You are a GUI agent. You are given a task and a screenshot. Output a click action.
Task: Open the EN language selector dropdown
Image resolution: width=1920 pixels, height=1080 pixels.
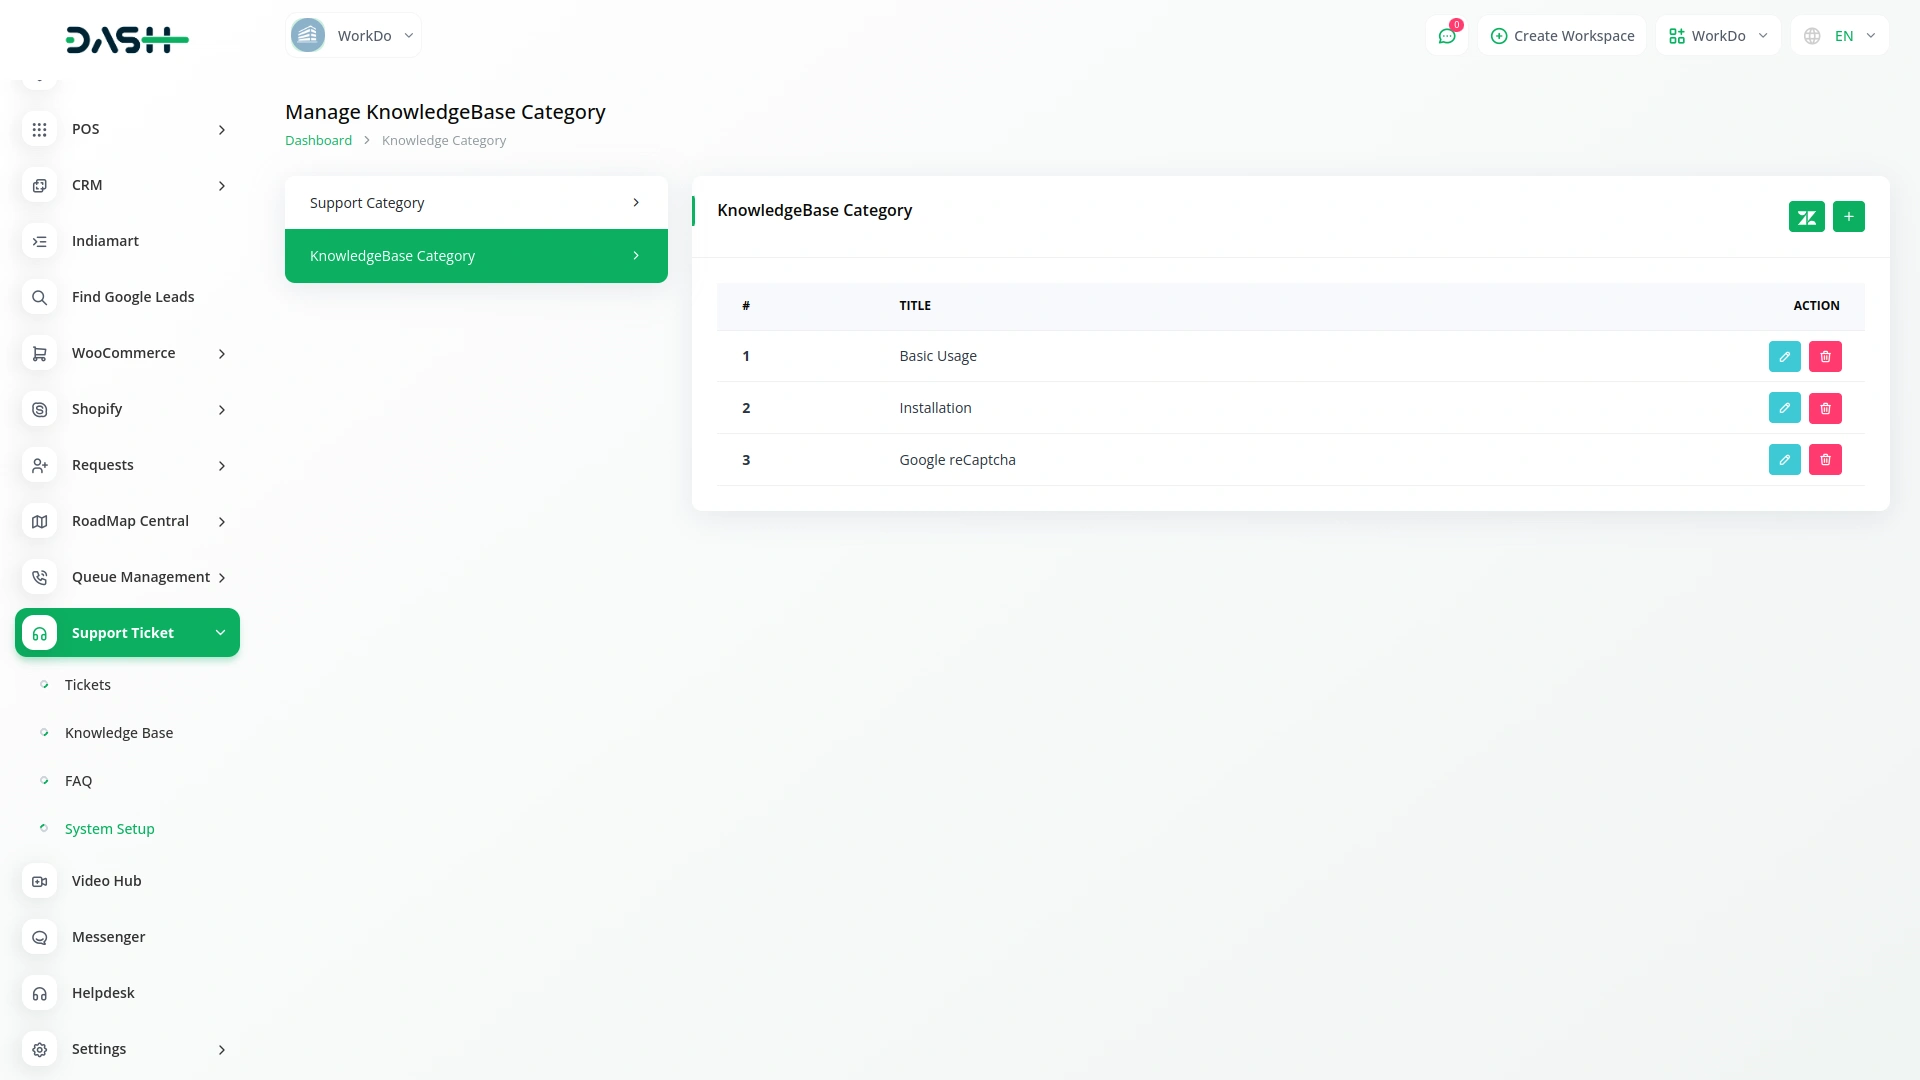pos(1838,35)
